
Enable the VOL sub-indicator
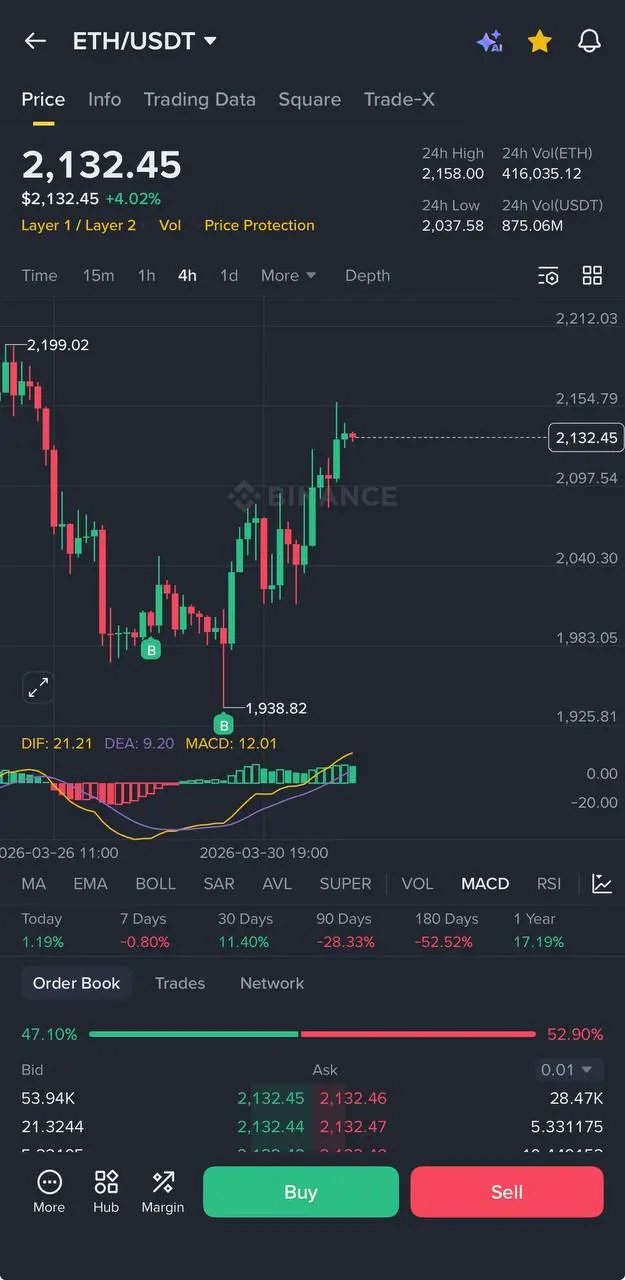tap(417, 884)
